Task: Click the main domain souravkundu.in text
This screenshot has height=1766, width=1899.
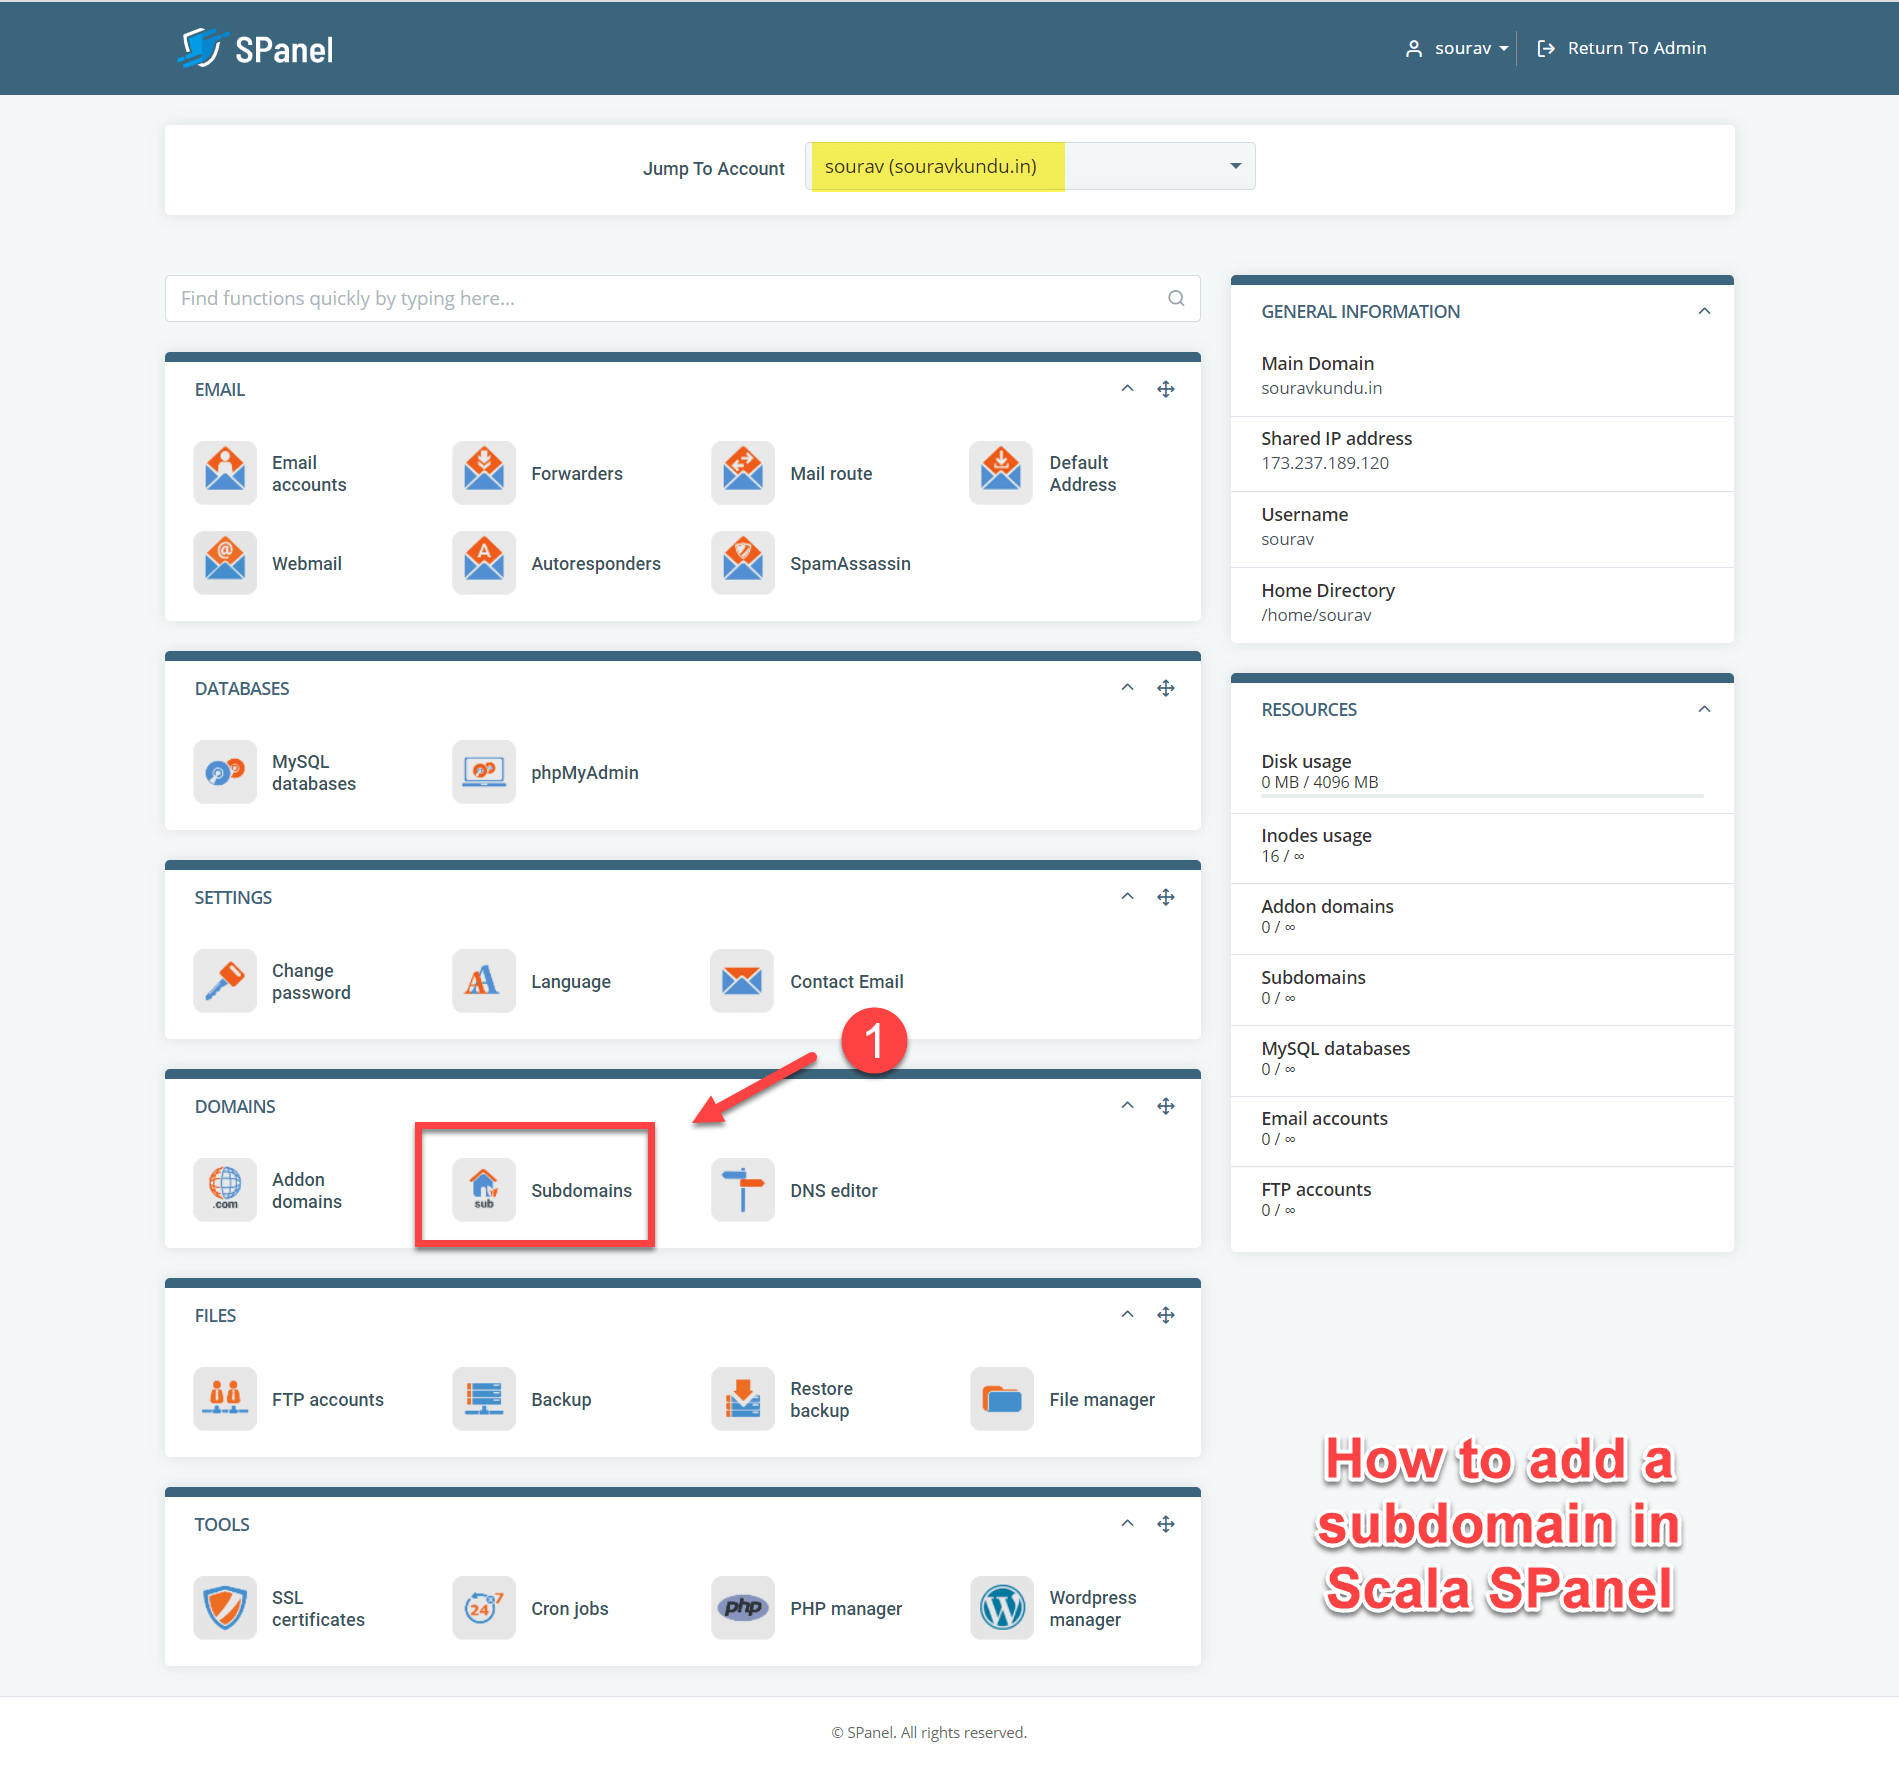Action: (1321, 388)
